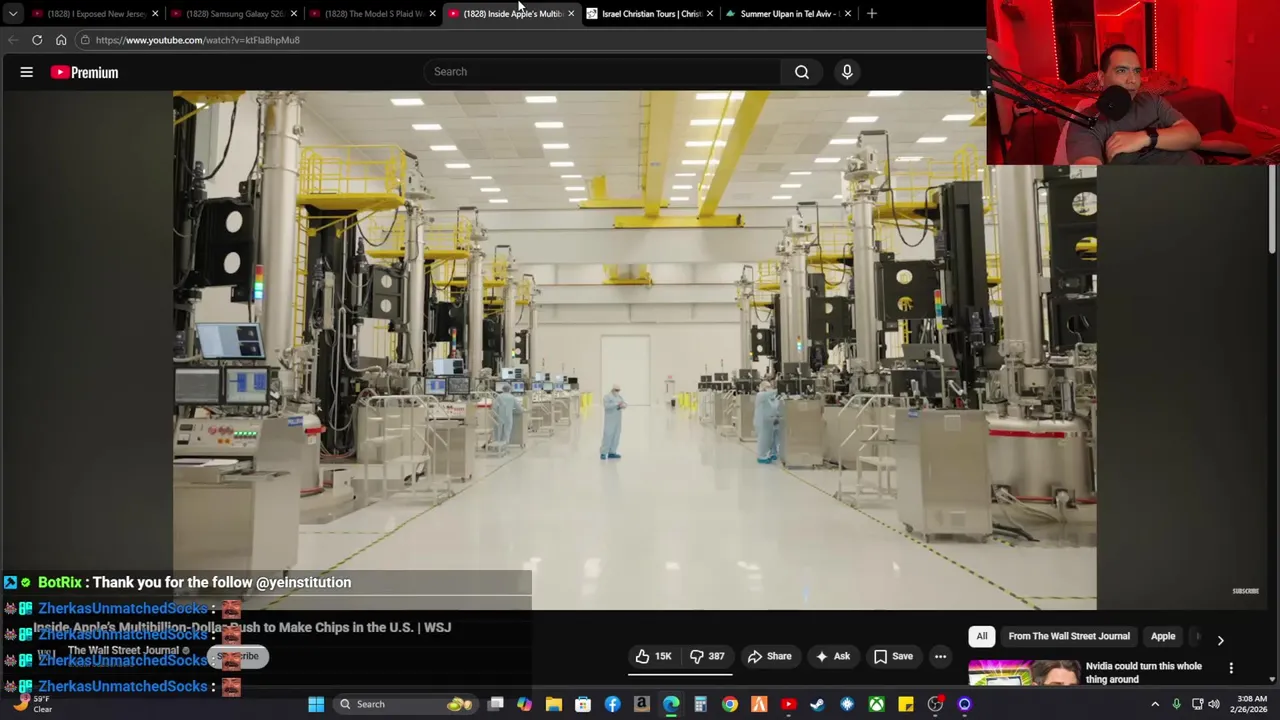
Task: Open the red YouTube taskbar icon
Action: 788,704
